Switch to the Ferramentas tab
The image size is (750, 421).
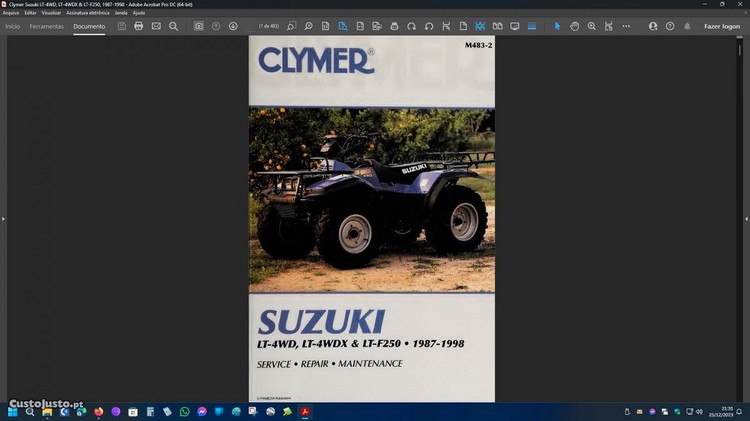[x=47, y=26]
